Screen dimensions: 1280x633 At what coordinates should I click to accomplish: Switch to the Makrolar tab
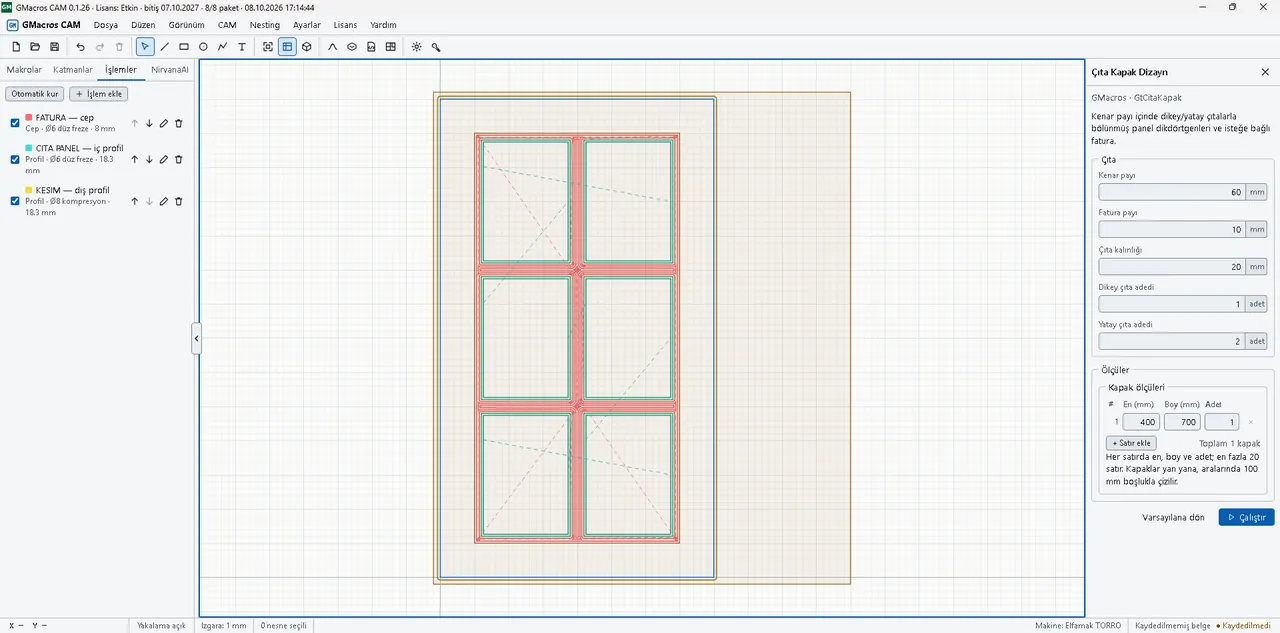pyautogui.click(x=24, y=70)
